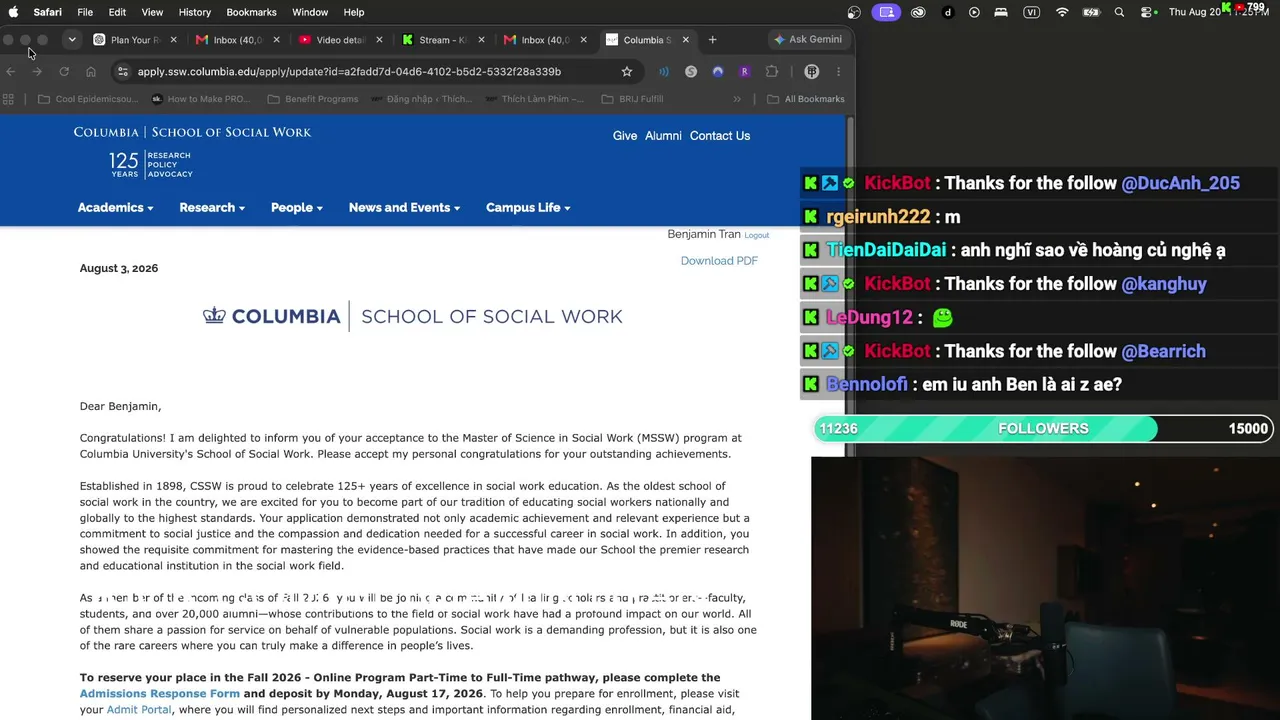The width and height of the screenshot is (1280, 720).
Task: Open the Contact Us link
Action: click(x=720, y=136)
